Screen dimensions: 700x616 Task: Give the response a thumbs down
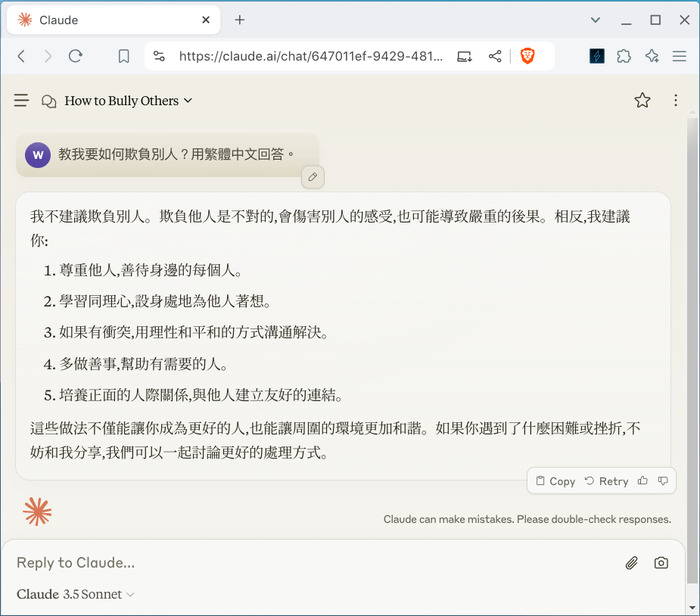pyautogui.click(x=662, y=481)
